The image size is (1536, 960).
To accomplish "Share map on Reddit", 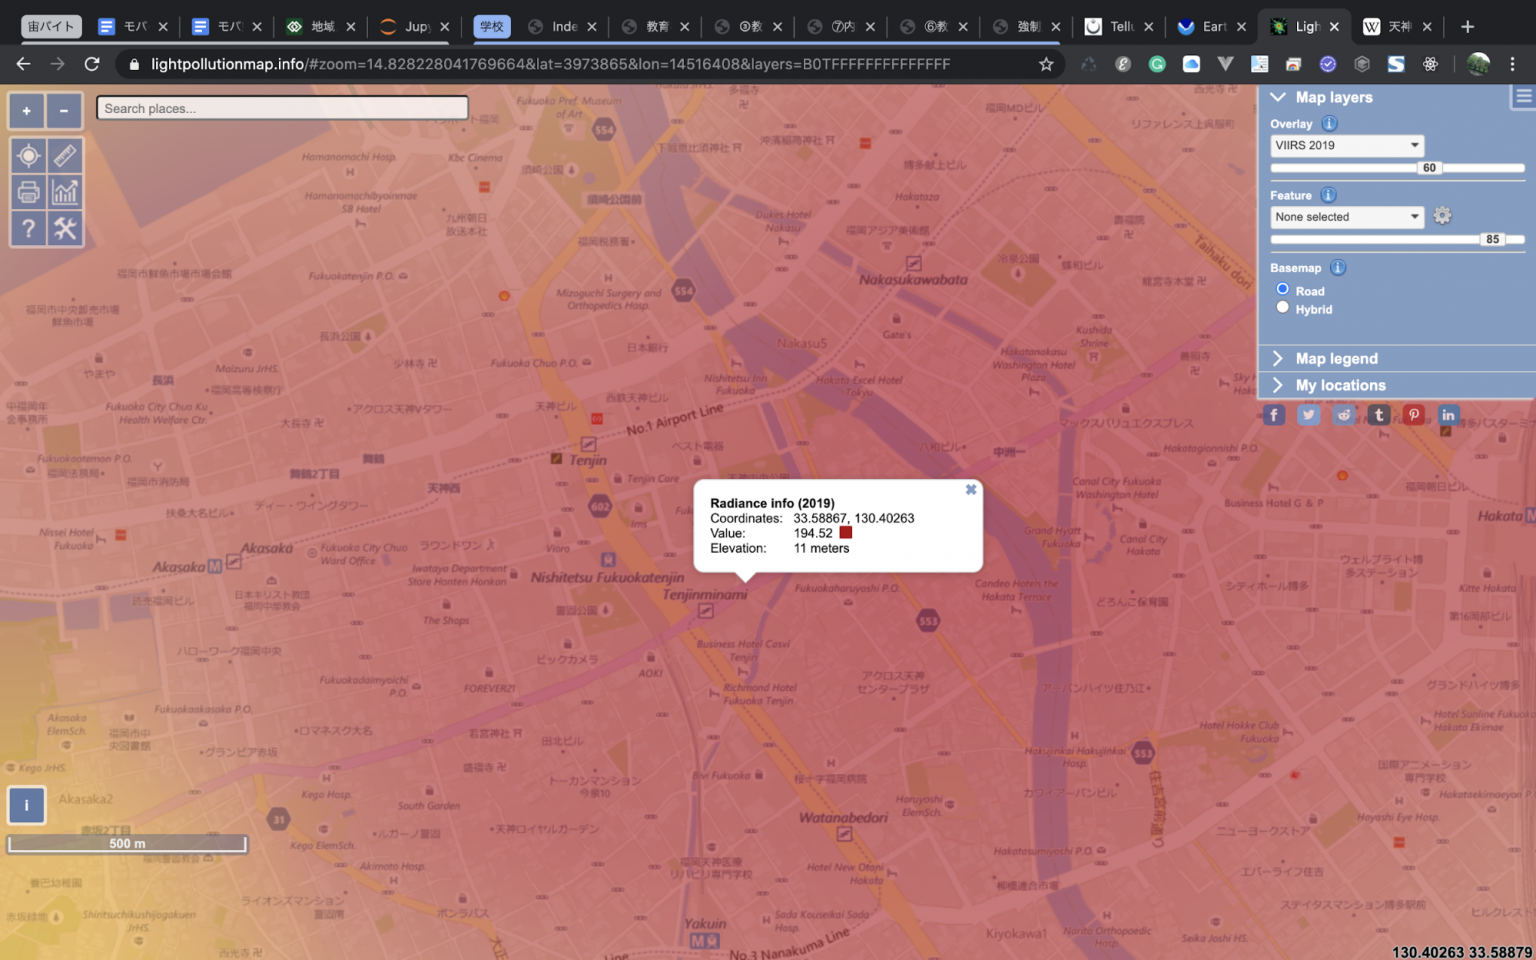I will click(1344, 415).
